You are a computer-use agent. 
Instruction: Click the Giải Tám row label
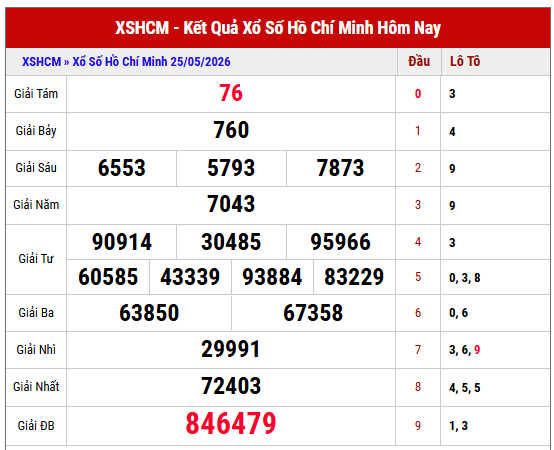pos(36,94)
